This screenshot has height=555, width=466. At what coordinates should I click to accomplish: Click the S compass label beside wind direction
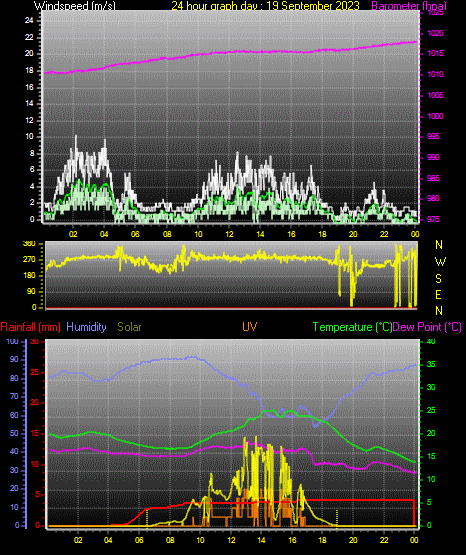[x=438, y=279]
